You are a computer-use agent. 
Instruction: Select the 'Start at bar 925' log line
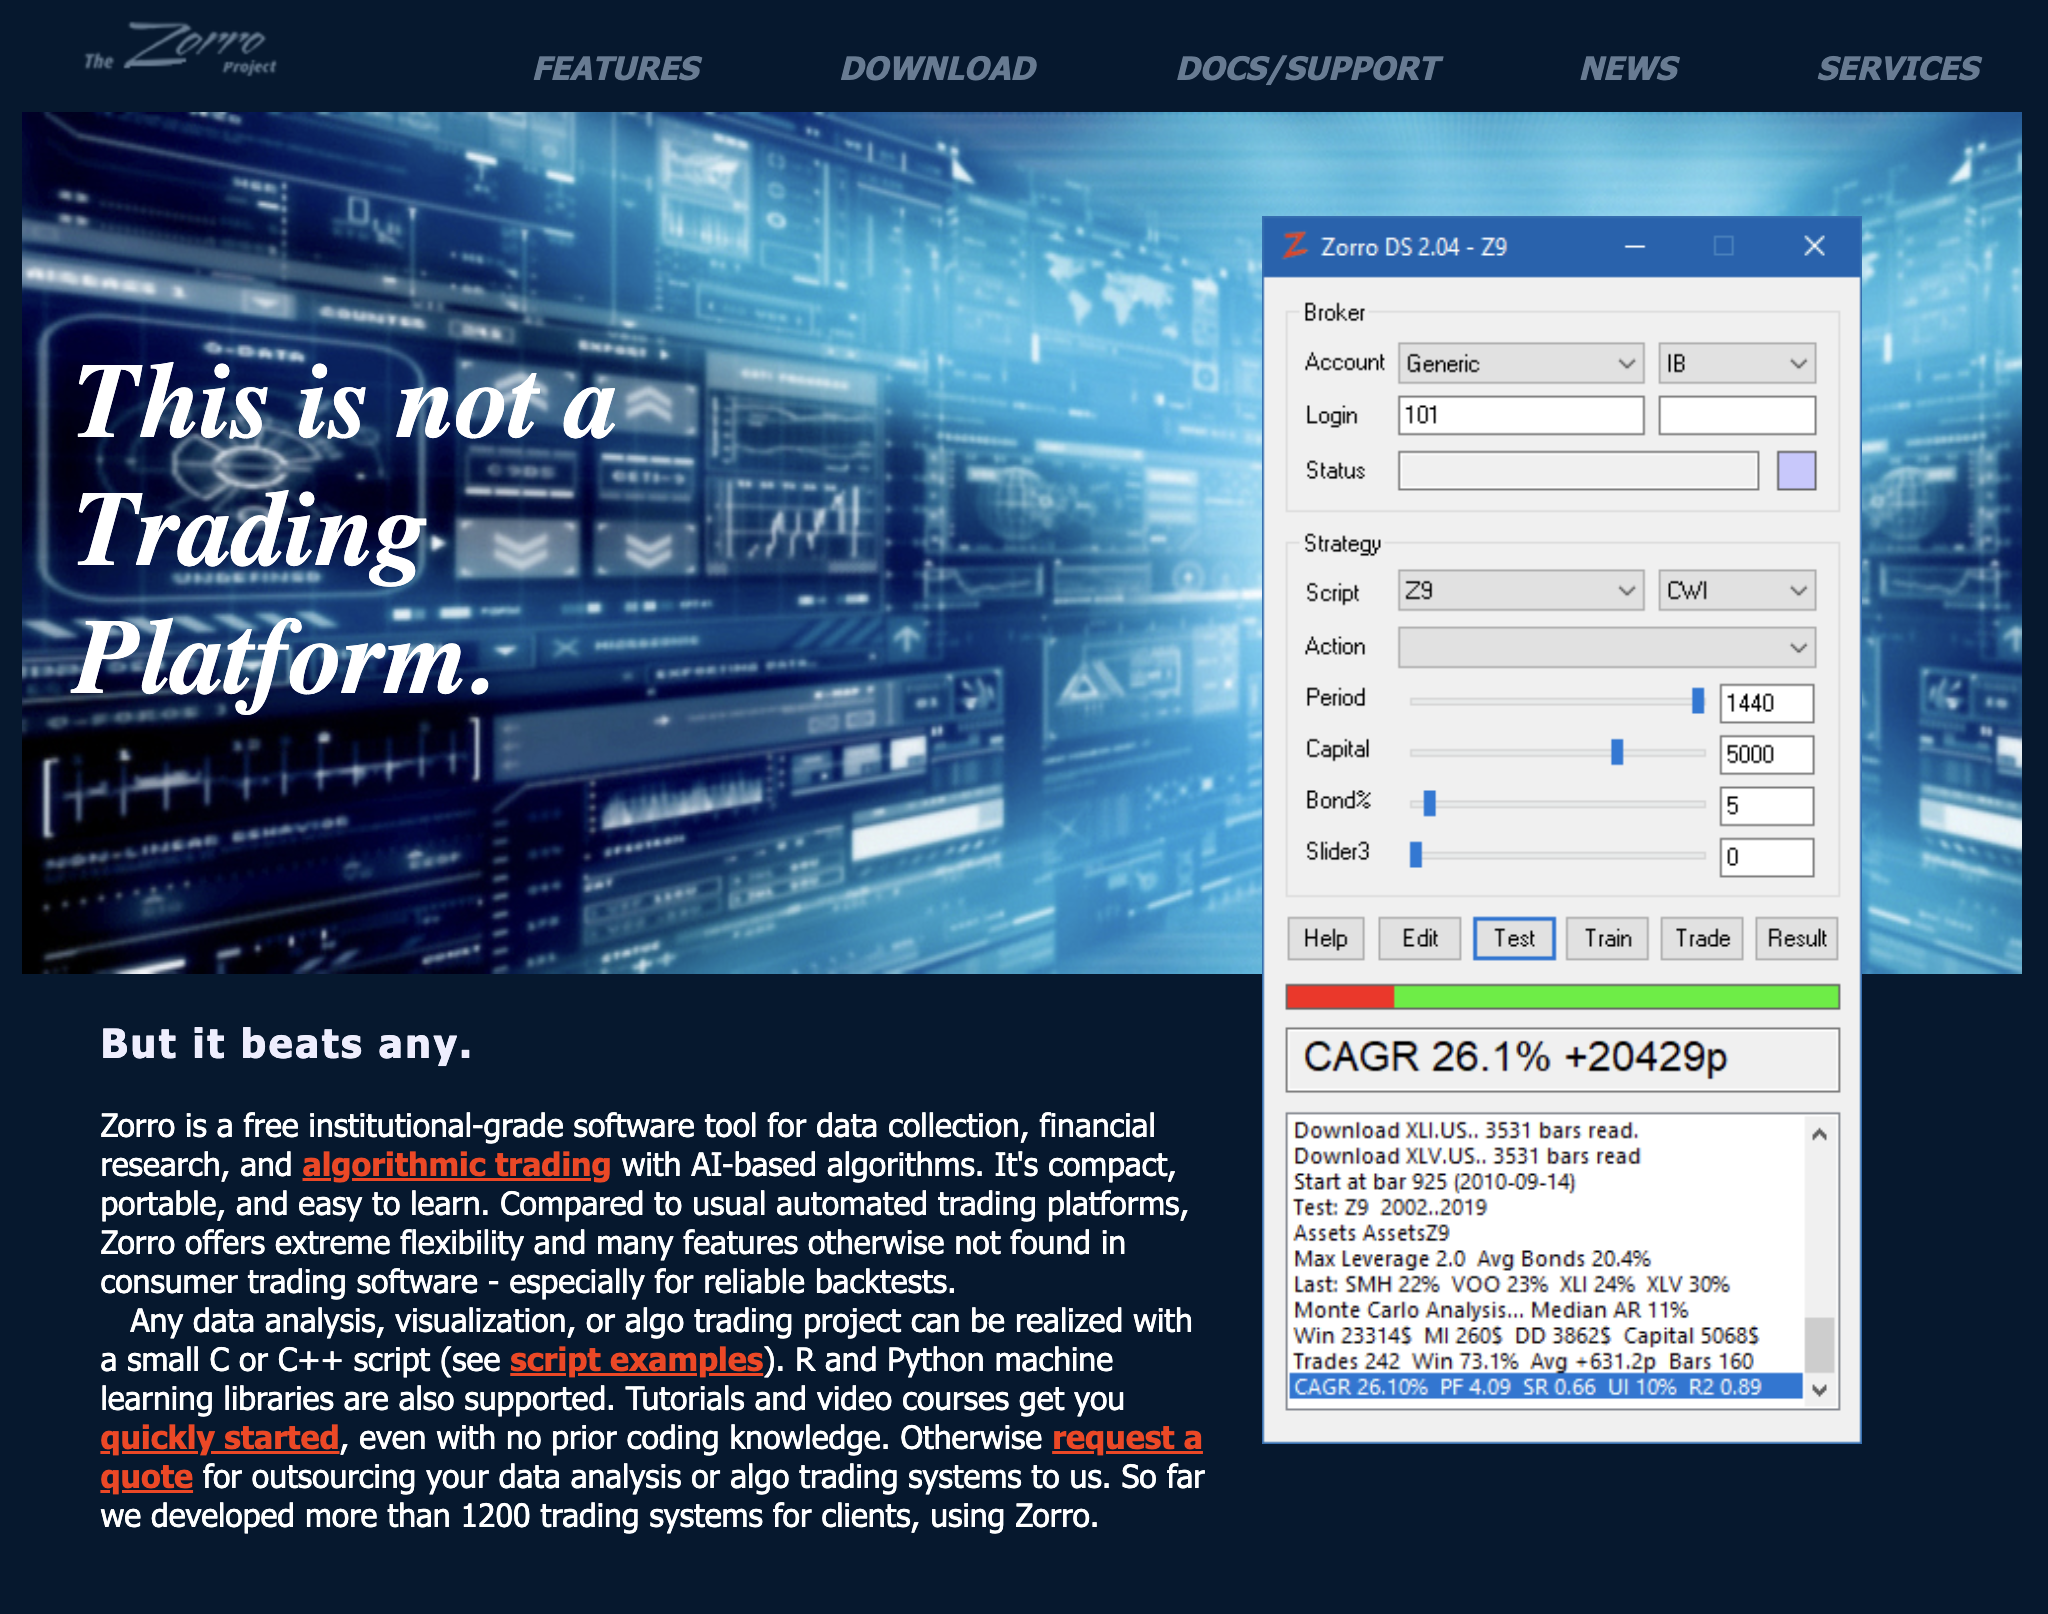(x=1433, y=1181)
